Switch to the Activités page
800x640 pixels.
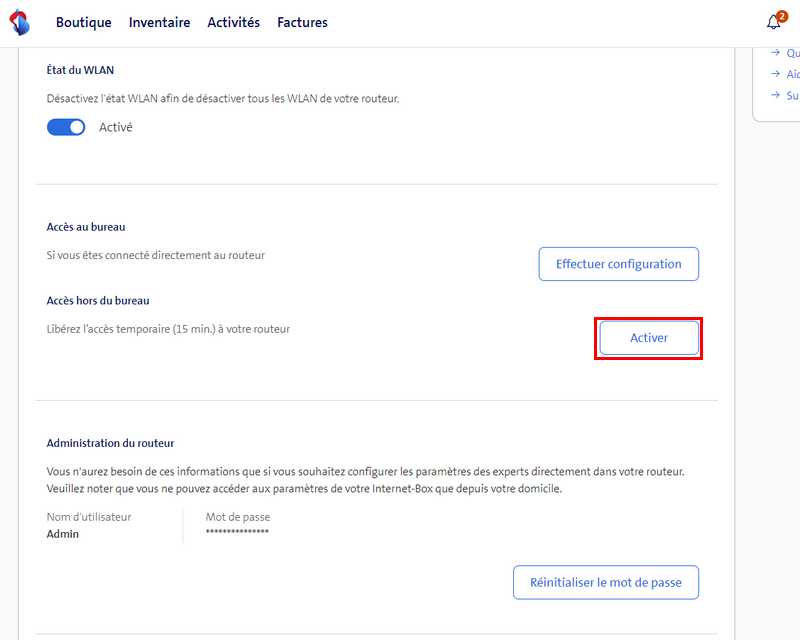point(233,22)
